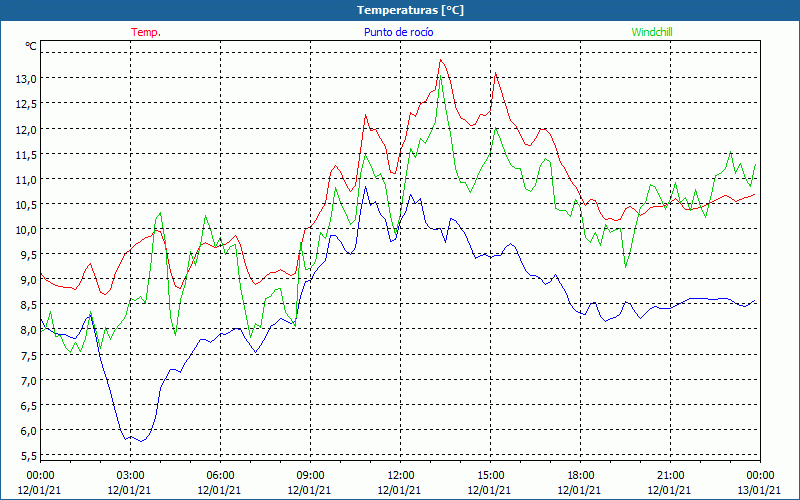800x500 pixels.
Task: Select the red Temp. legend label
Action: 146,32
